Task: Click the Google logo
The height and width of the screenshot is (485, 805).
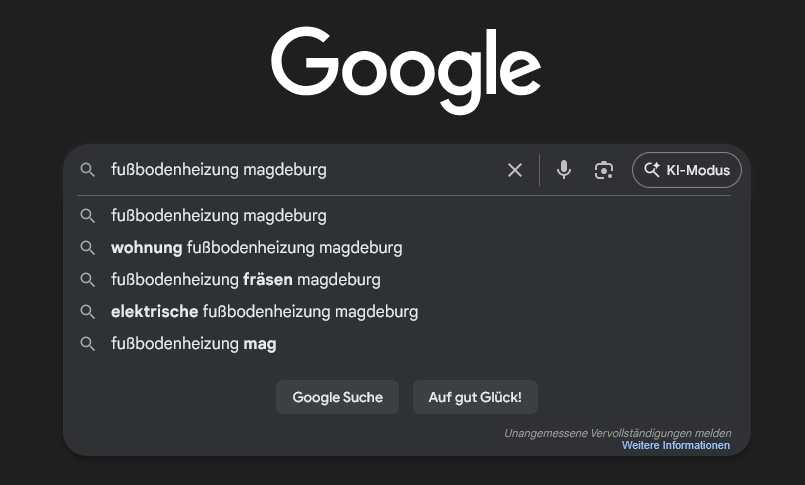Action: (x=405, y=70)
